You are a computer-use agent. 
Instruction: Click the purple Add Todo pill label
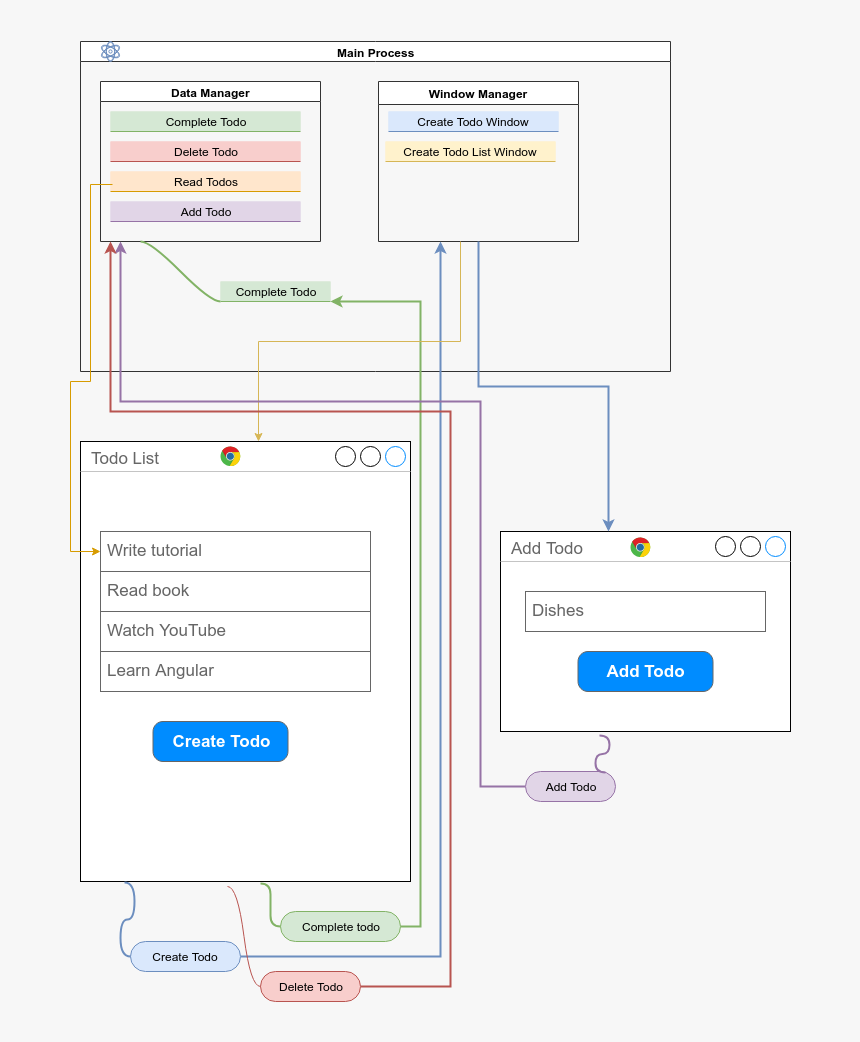coord(570,786)
